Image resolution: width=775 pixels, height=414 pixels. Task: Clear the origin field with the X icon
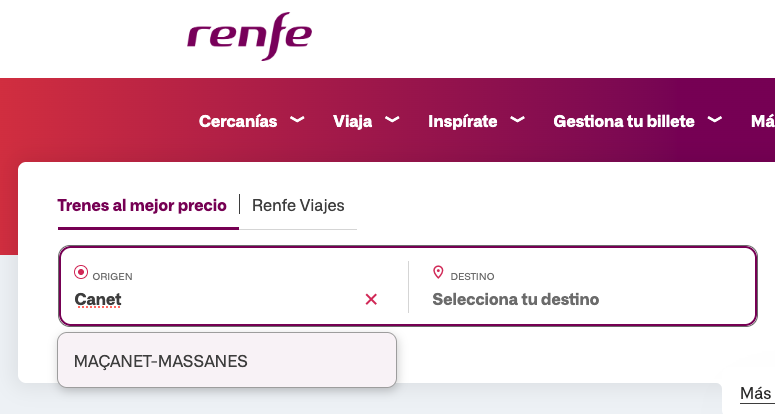coord(371,299)
